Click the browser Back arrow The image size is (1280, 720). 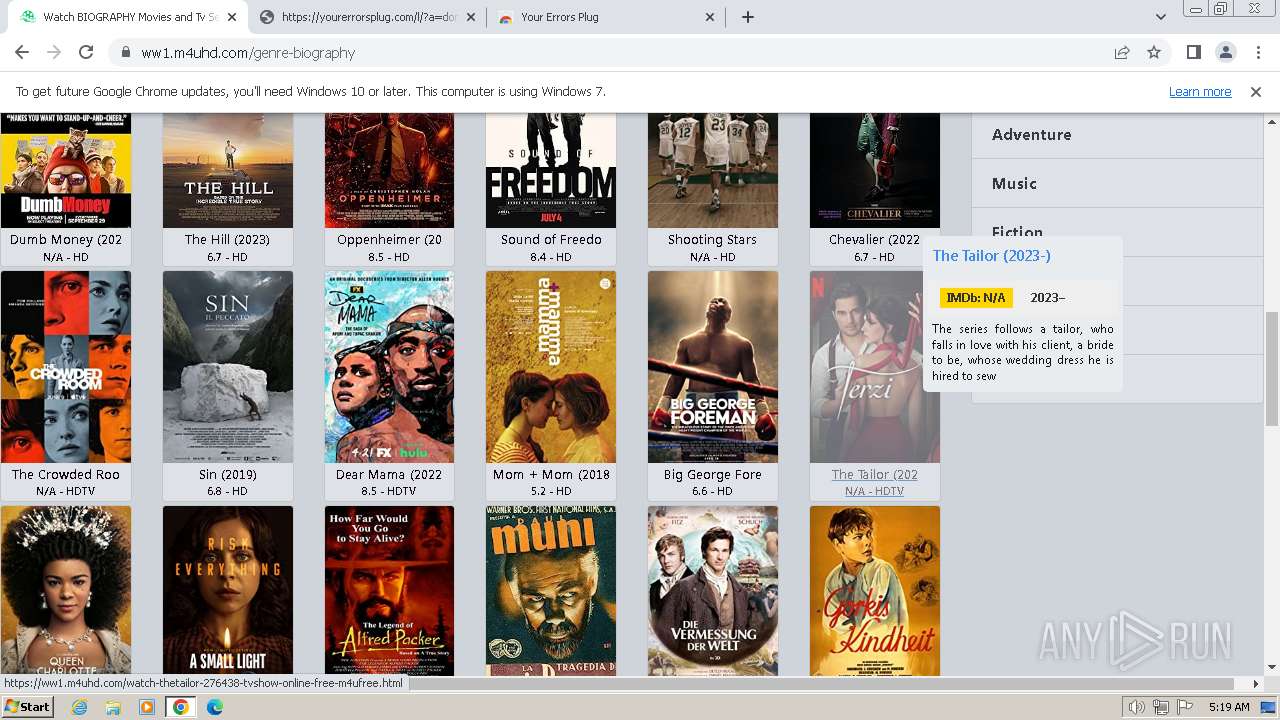(x=21, y=53)
